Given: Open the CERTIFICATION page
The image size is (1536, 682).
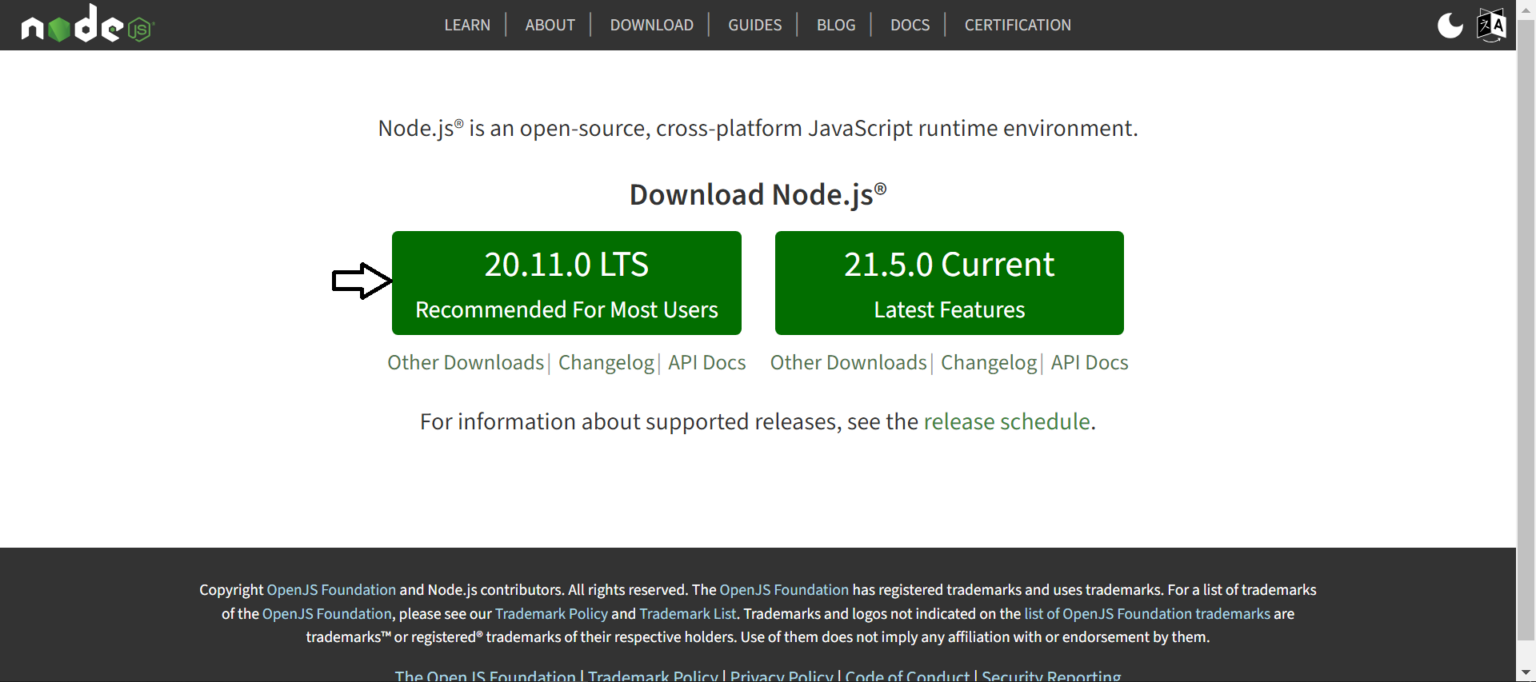Looking at the screenshot, I should click(1017, 25).
